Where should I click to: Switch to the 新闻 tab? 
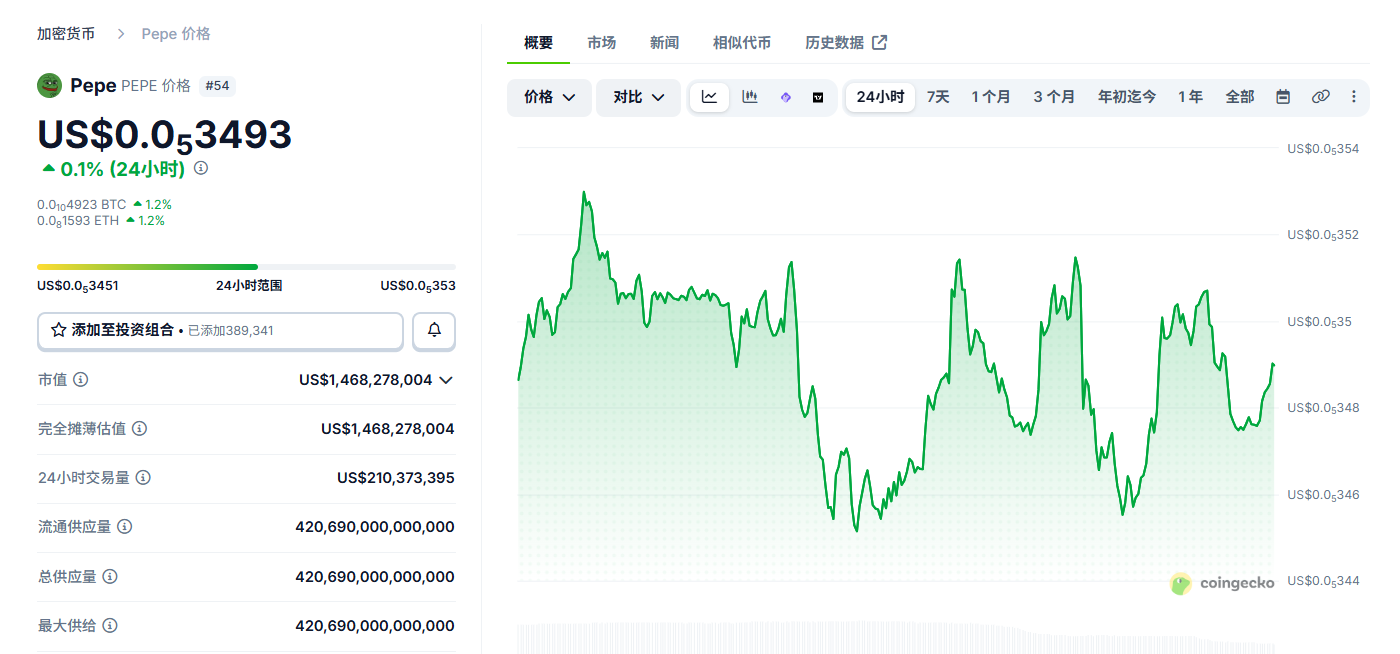click(664, 42)
